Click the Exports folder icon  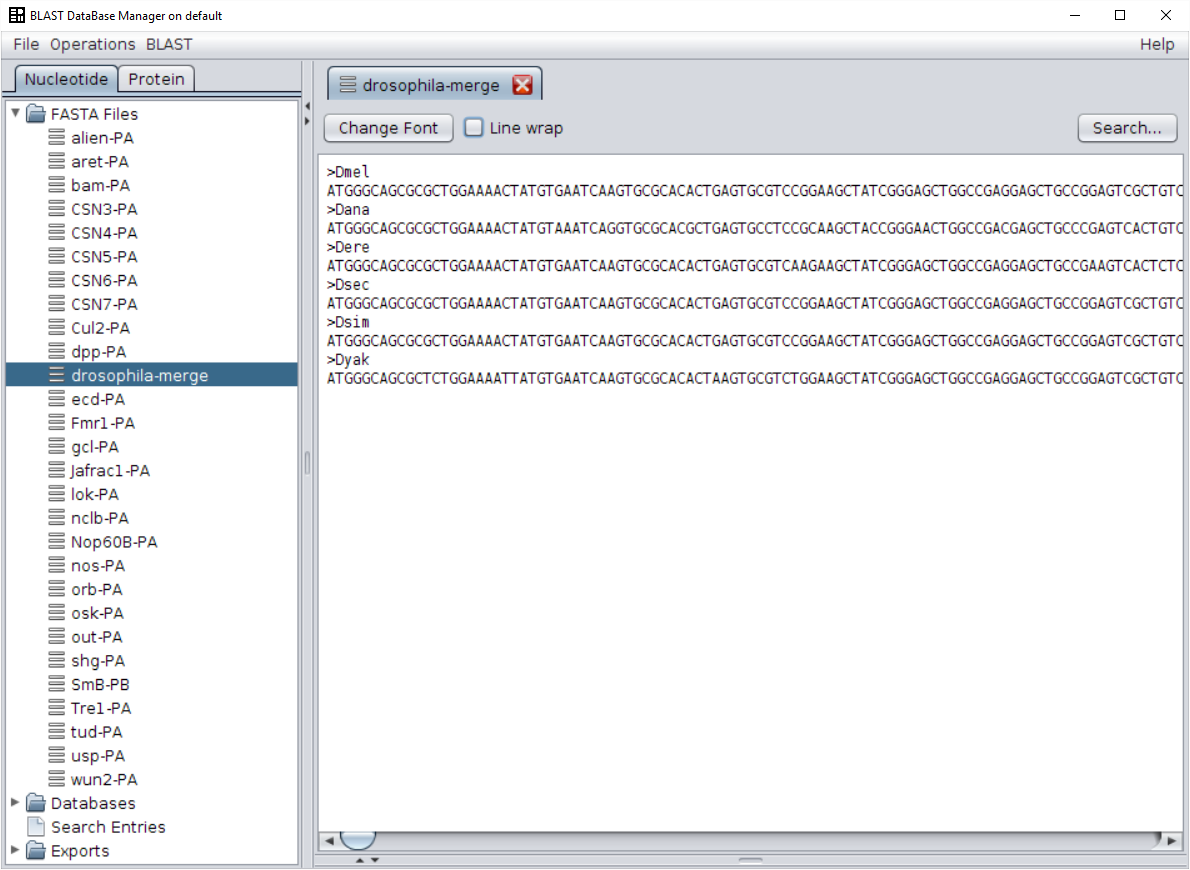click(x=36, y=851)
